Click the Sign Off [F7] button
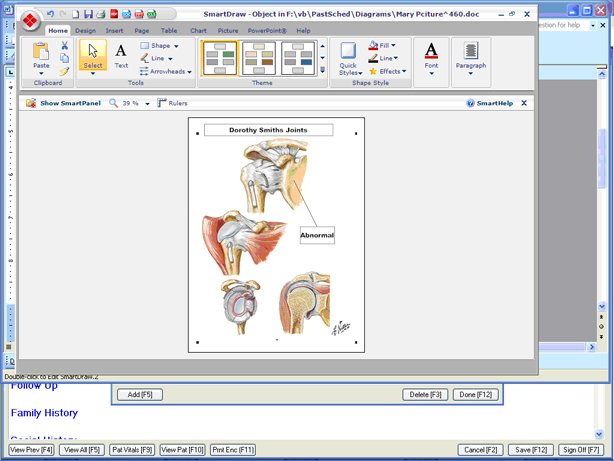The image size is (614, 461). 581,450
